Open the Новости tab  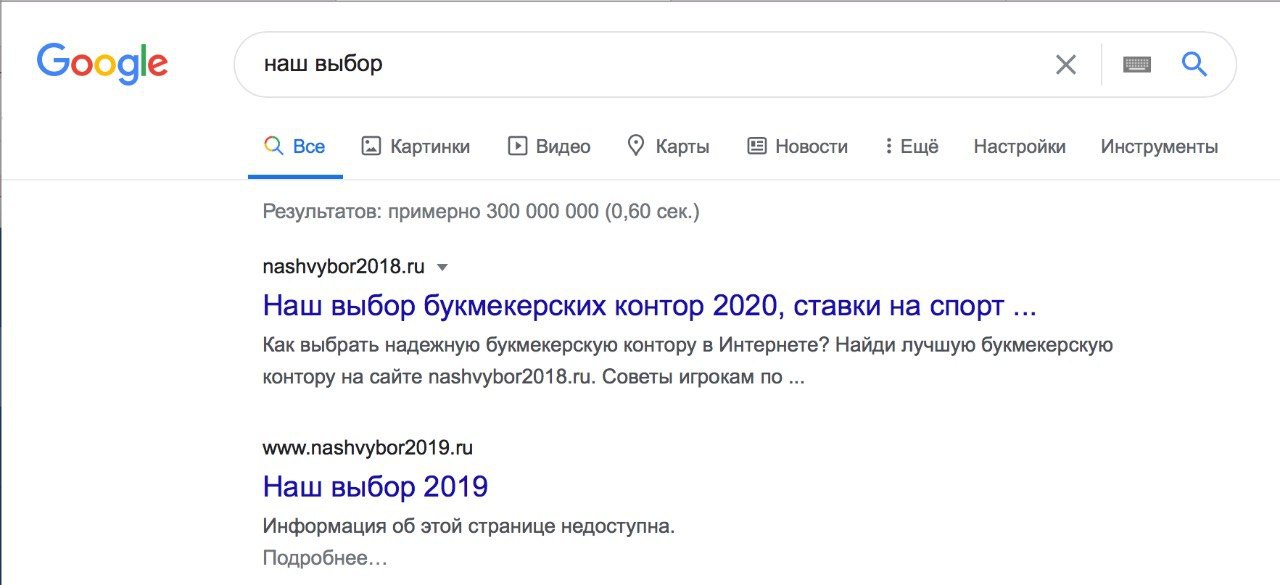(x=797, y=147)
